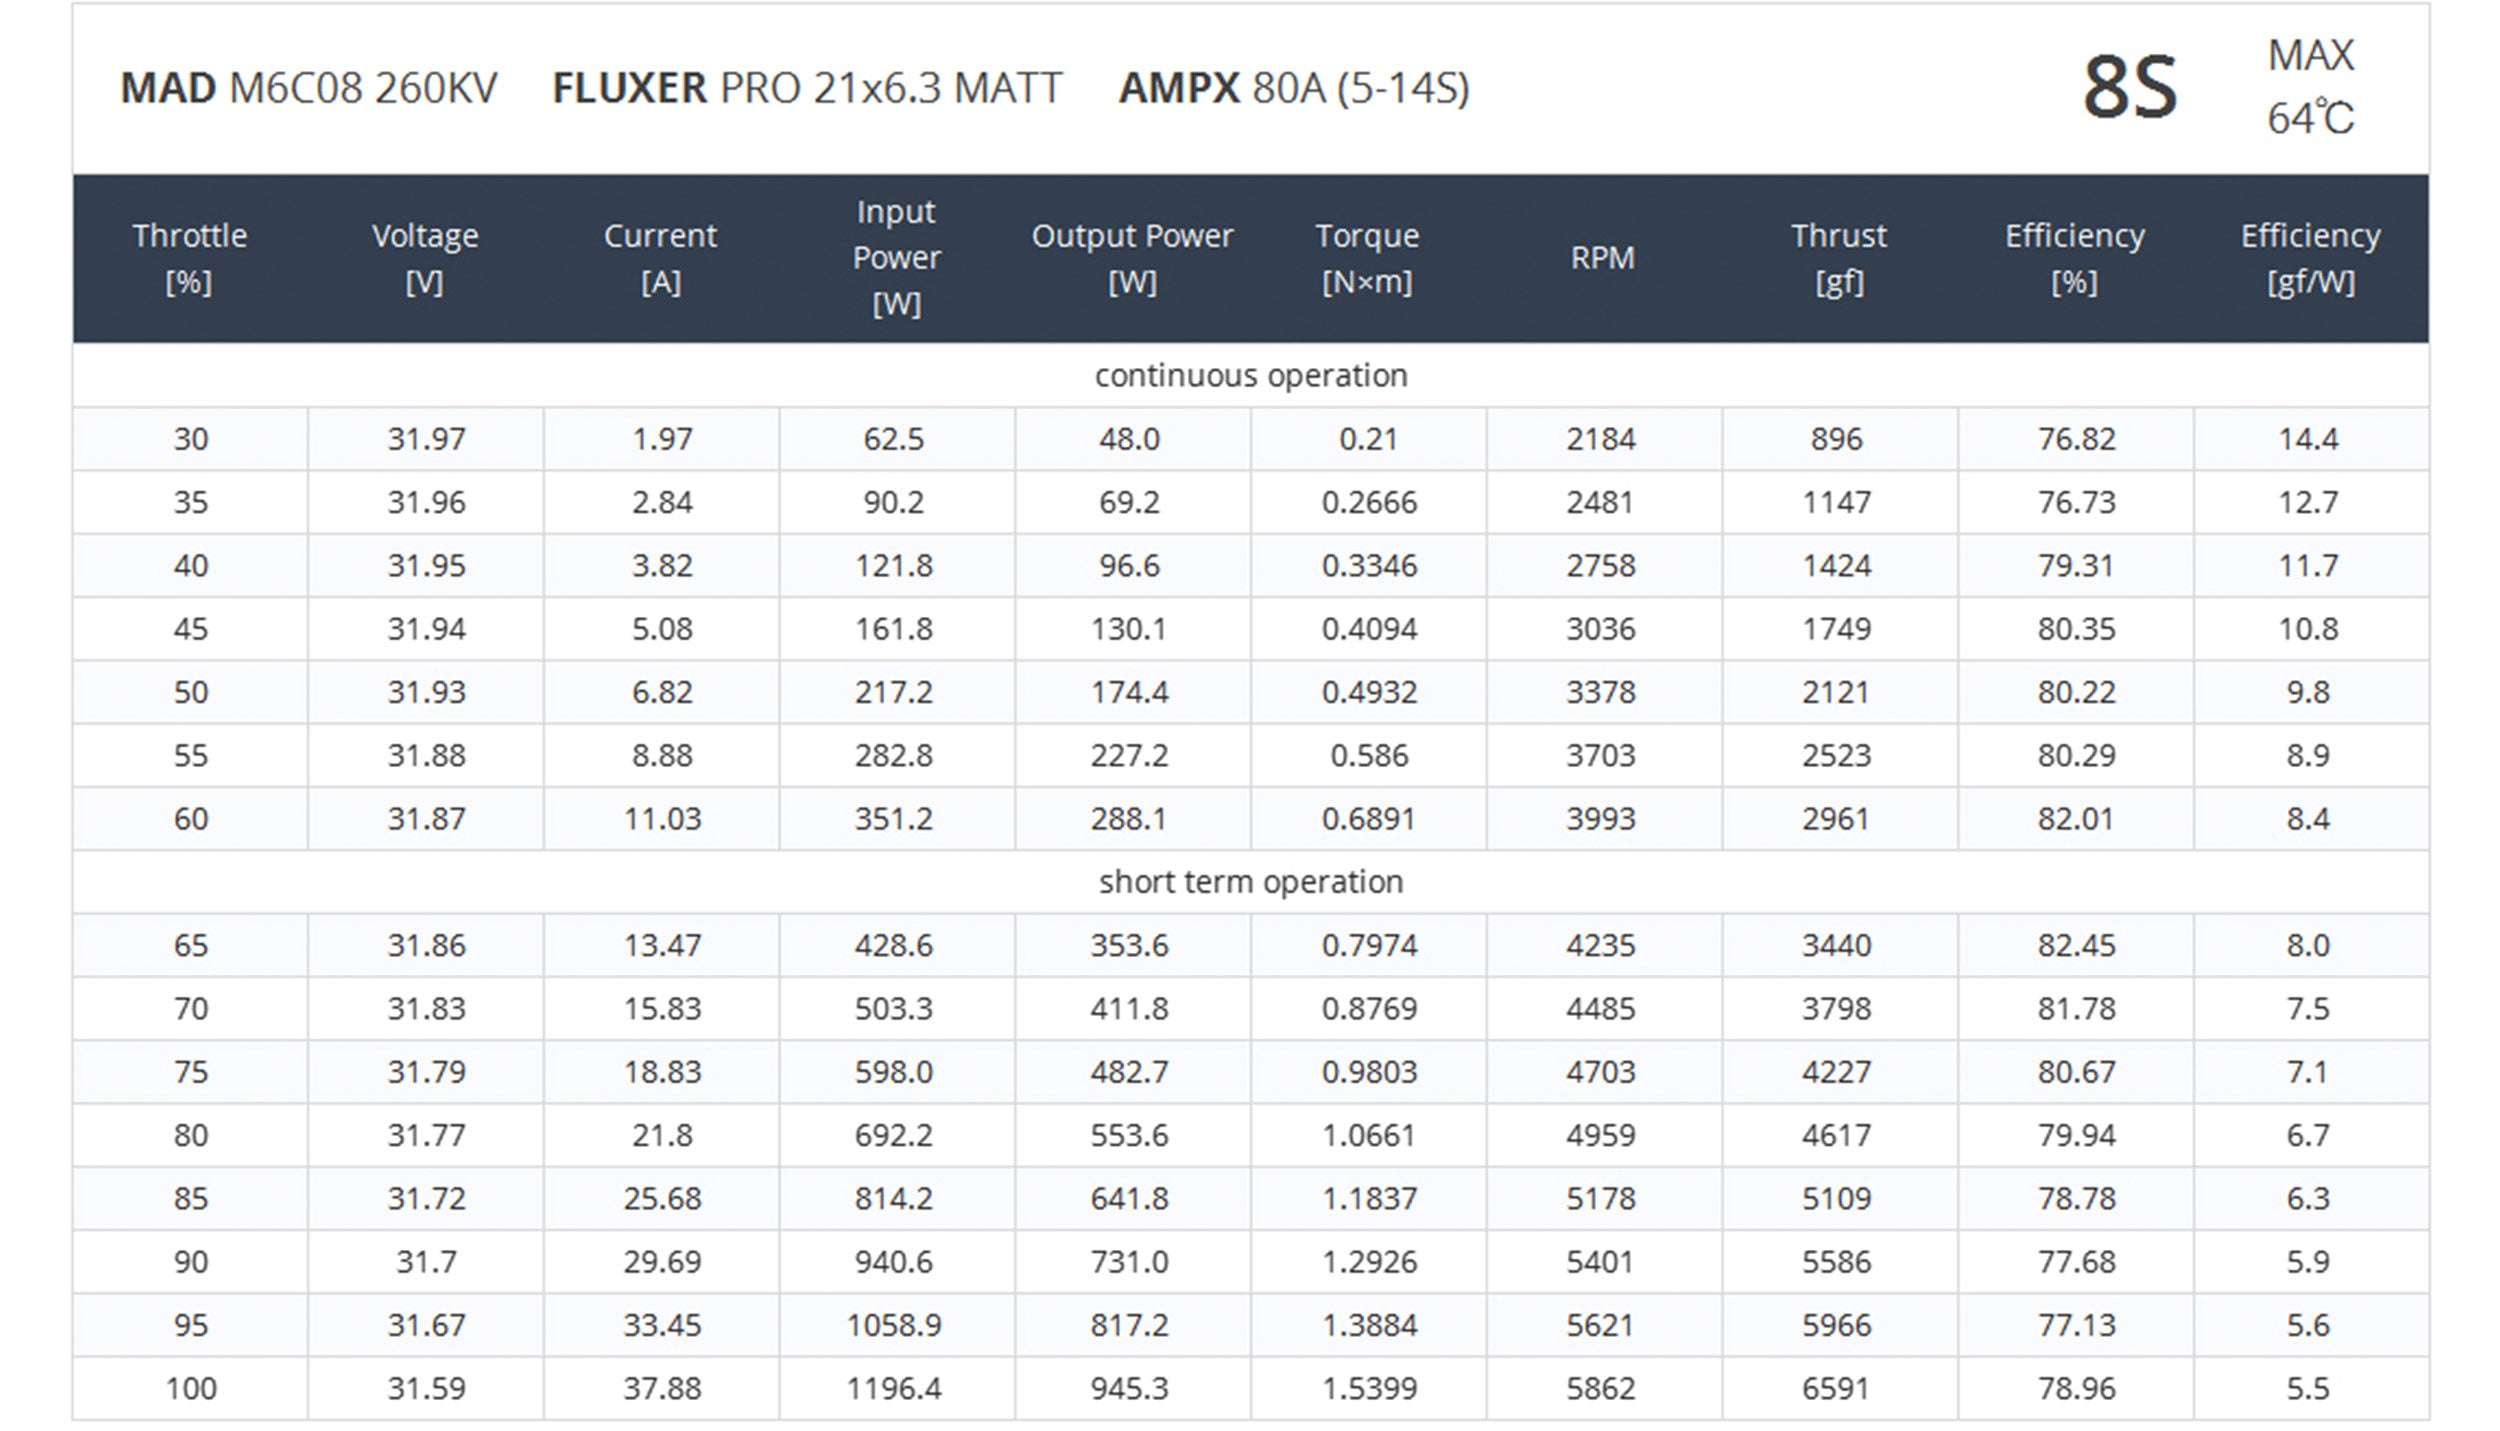This screenshot has width=2500, height=1431.
Task: Select the FLUXER PRO 21x6.3 MATT label
Action: [807, 88]
